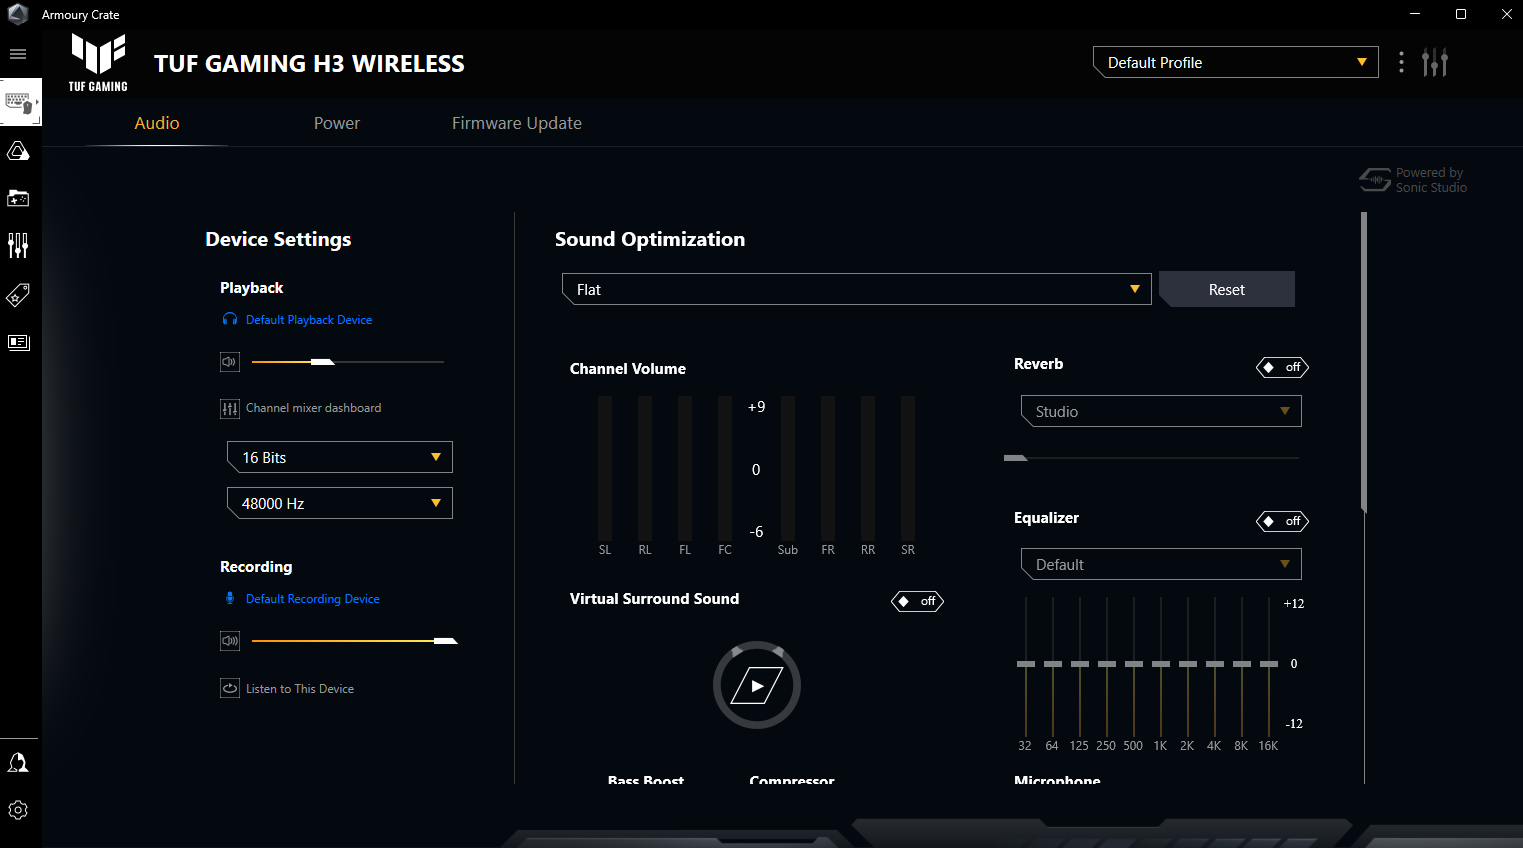Open the User Center profile icon
1523x848 pixels.
pos(18,763)
